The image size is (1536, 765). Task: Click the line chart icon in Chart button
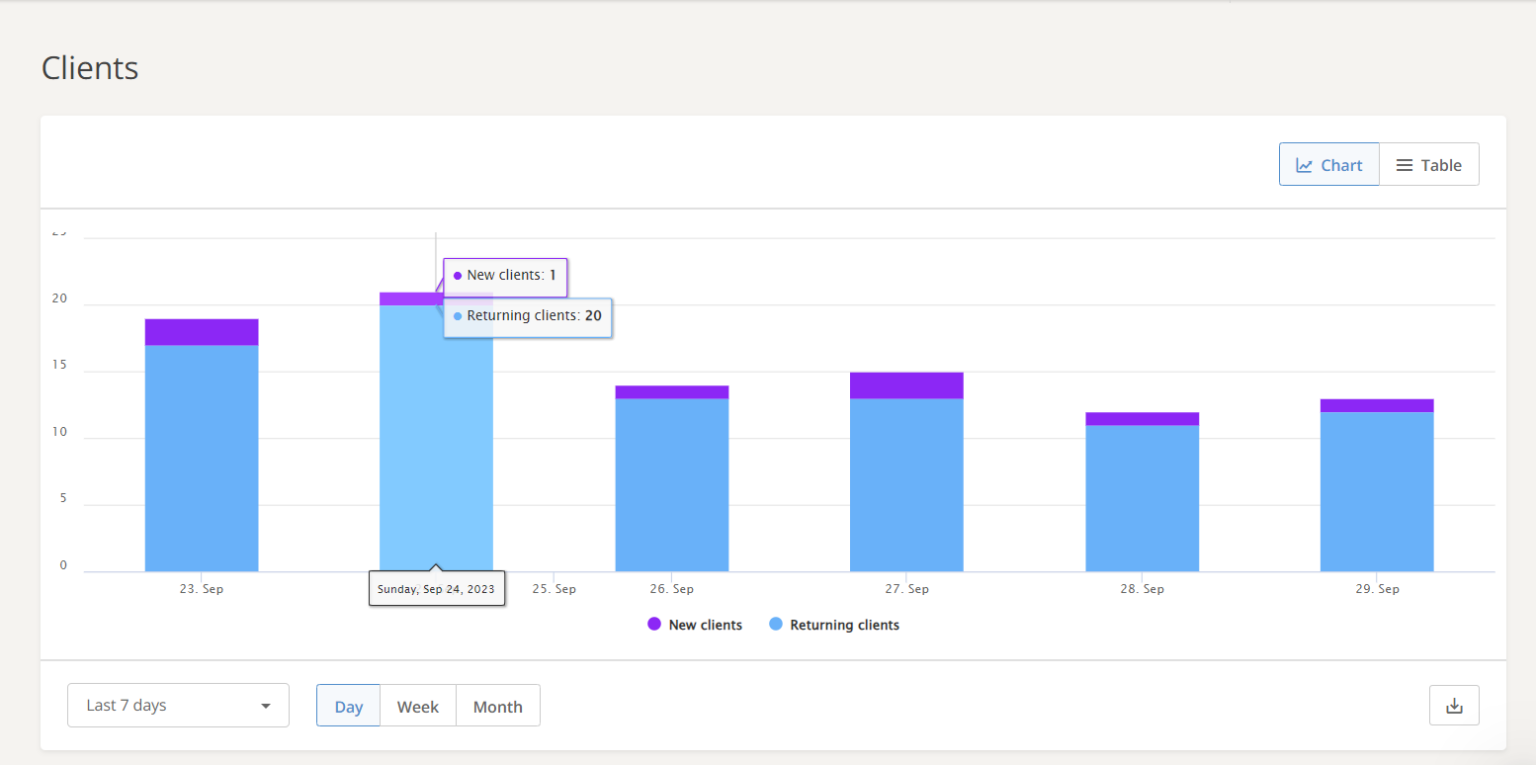click(1304, 165)
